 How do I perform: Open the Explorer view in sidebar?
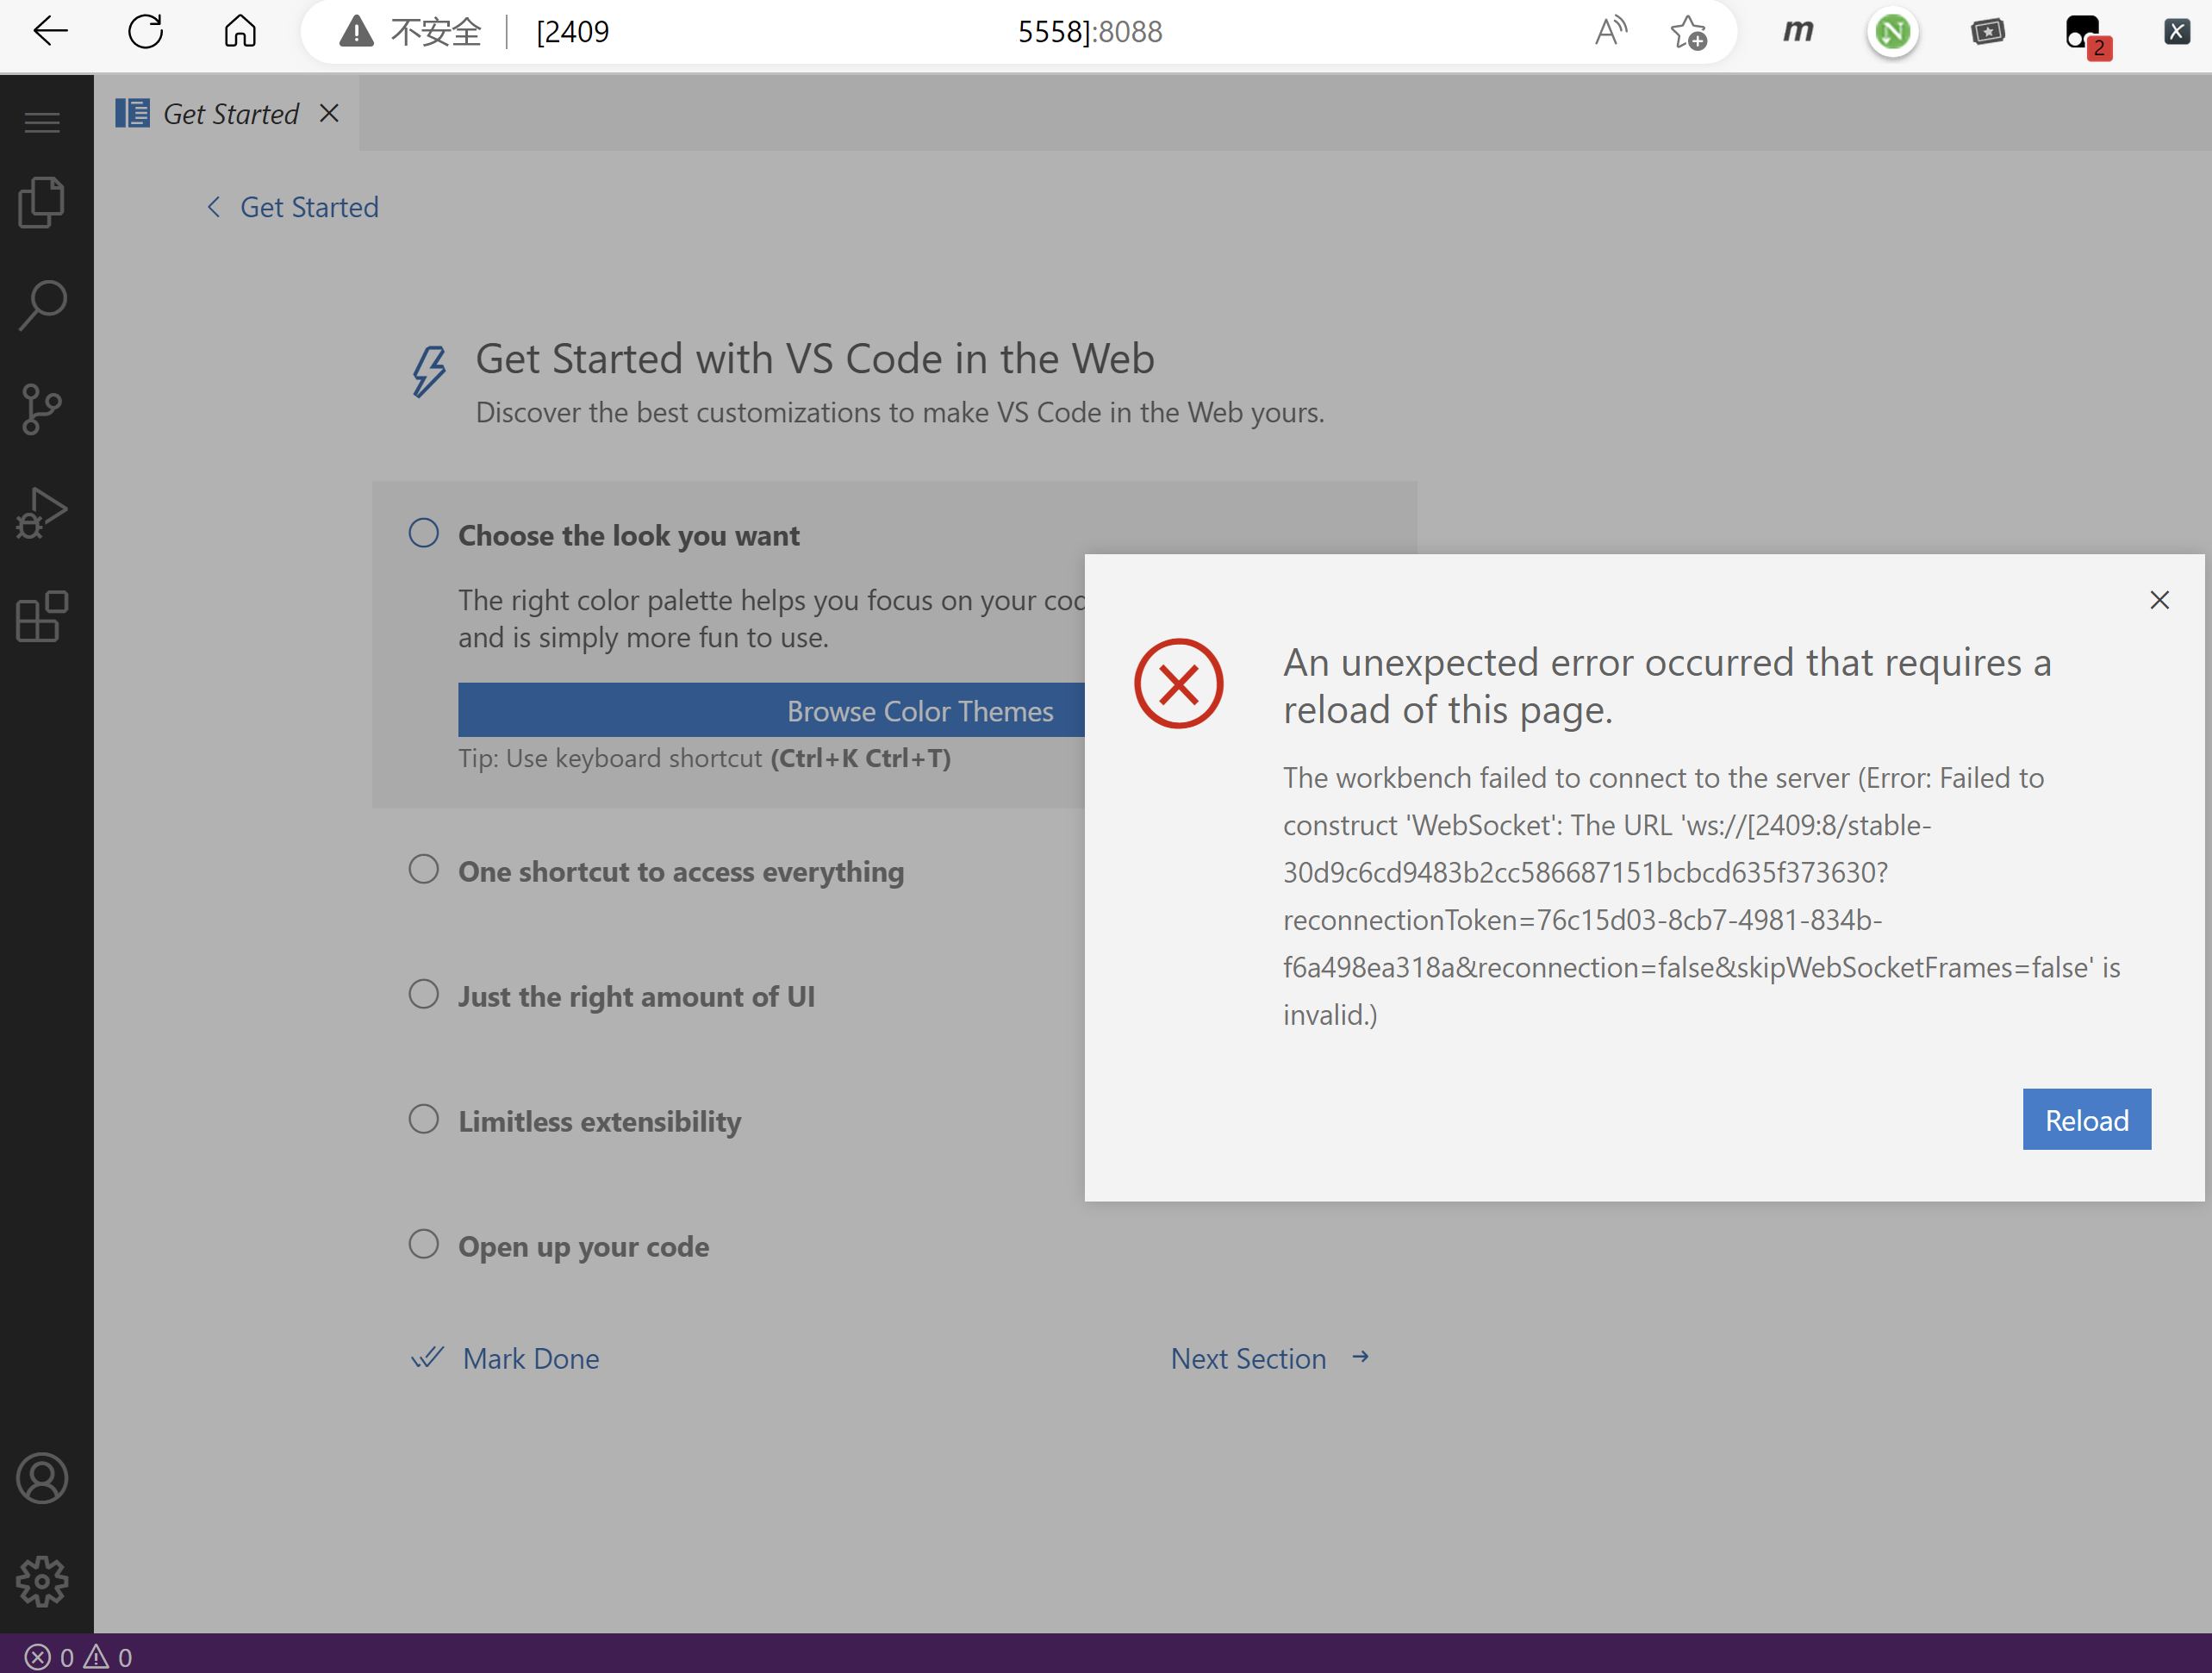point(41,202)
